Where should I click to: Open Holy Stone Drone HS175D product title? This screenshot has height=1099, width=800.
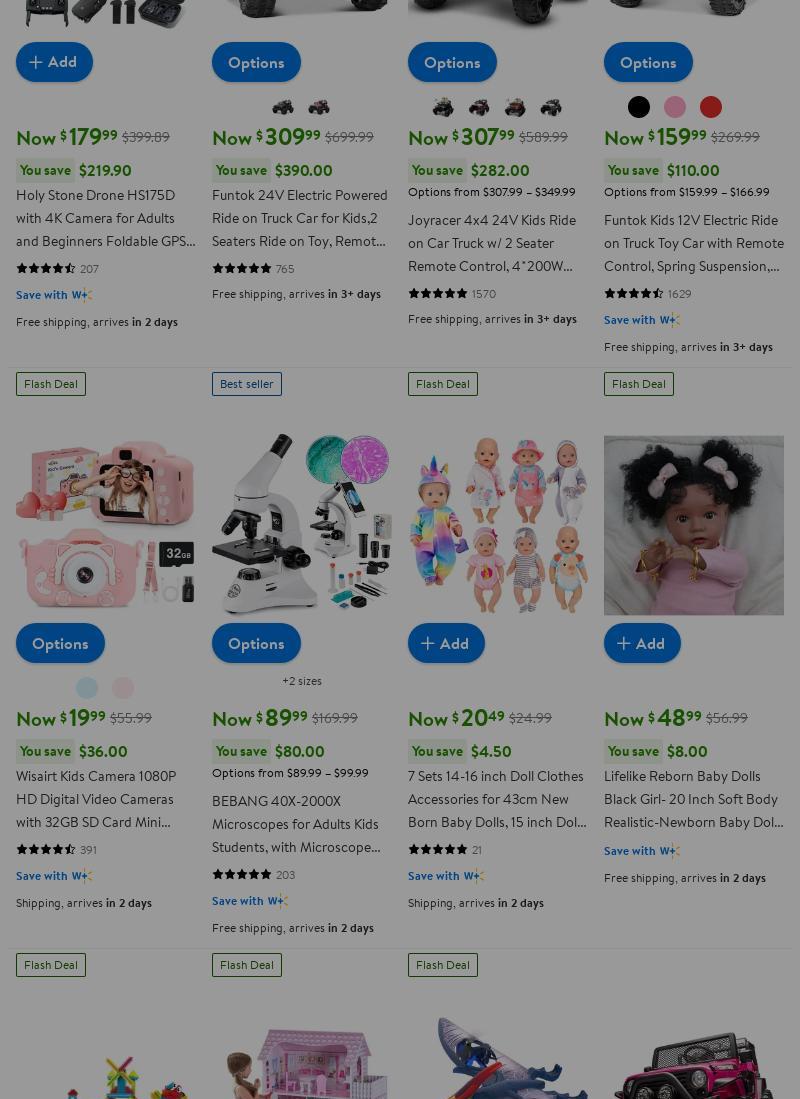[106, 218]
